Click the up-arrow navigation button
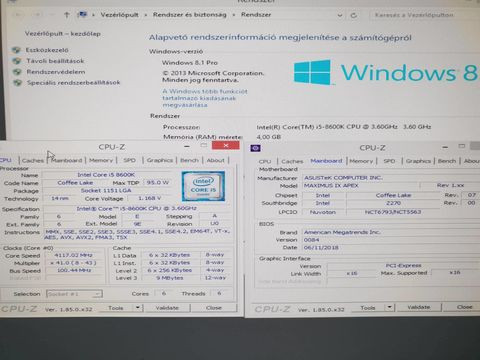This screenshot has width=480, height=360. [67, 15]
